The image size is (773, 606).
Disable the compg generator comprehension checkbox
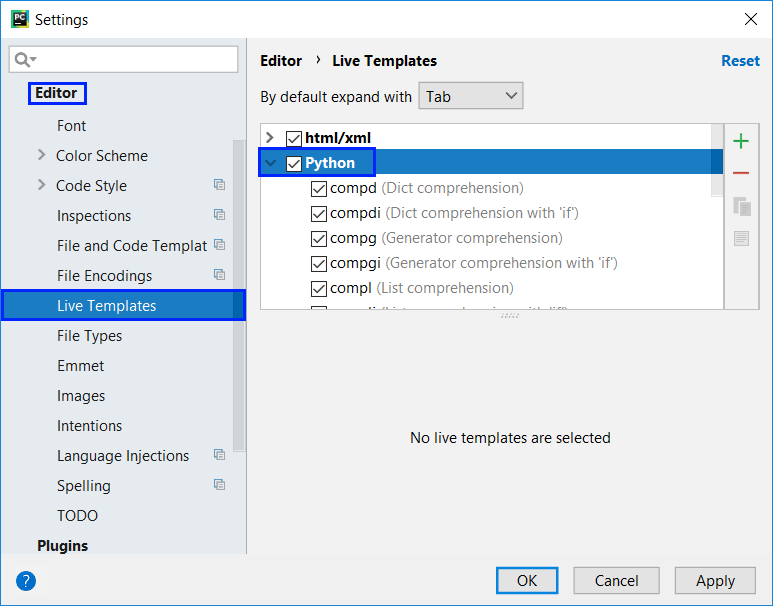pyautogui.click(x=319, y=238)
